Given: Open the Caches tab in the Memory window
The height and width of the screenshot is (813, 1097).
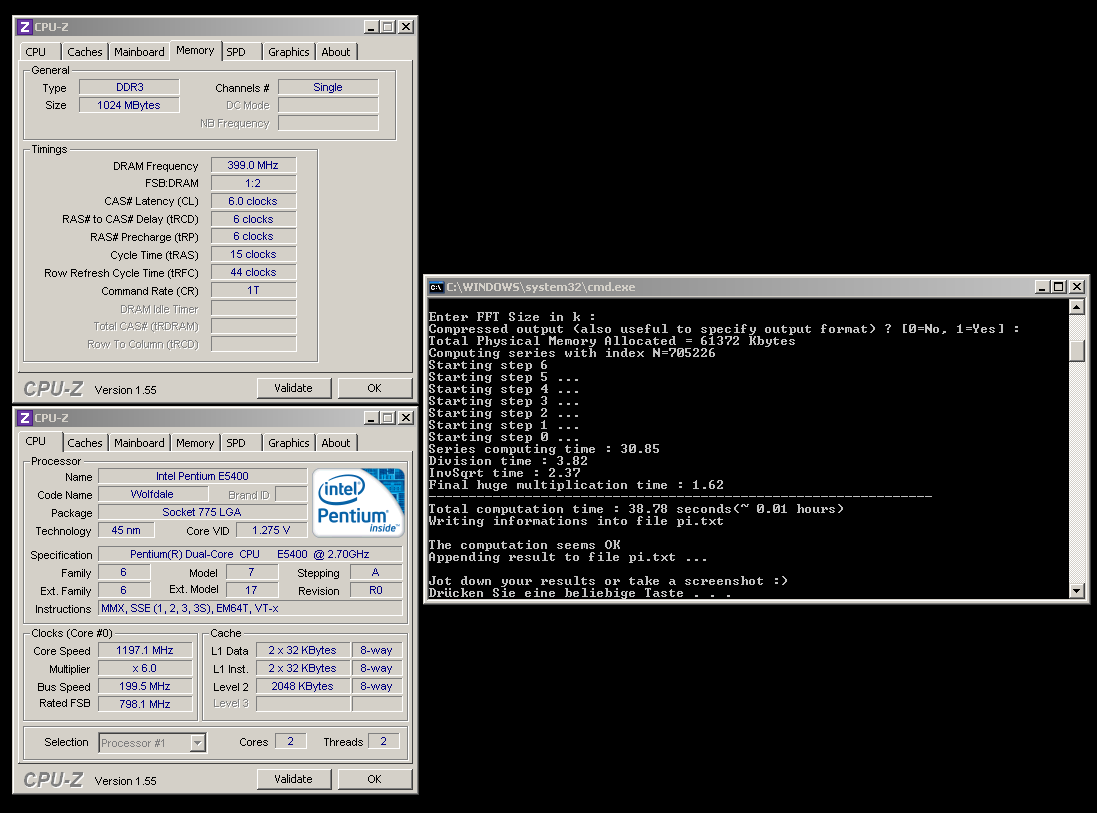Looking at the screenshot, I should (x=85, y=52).
